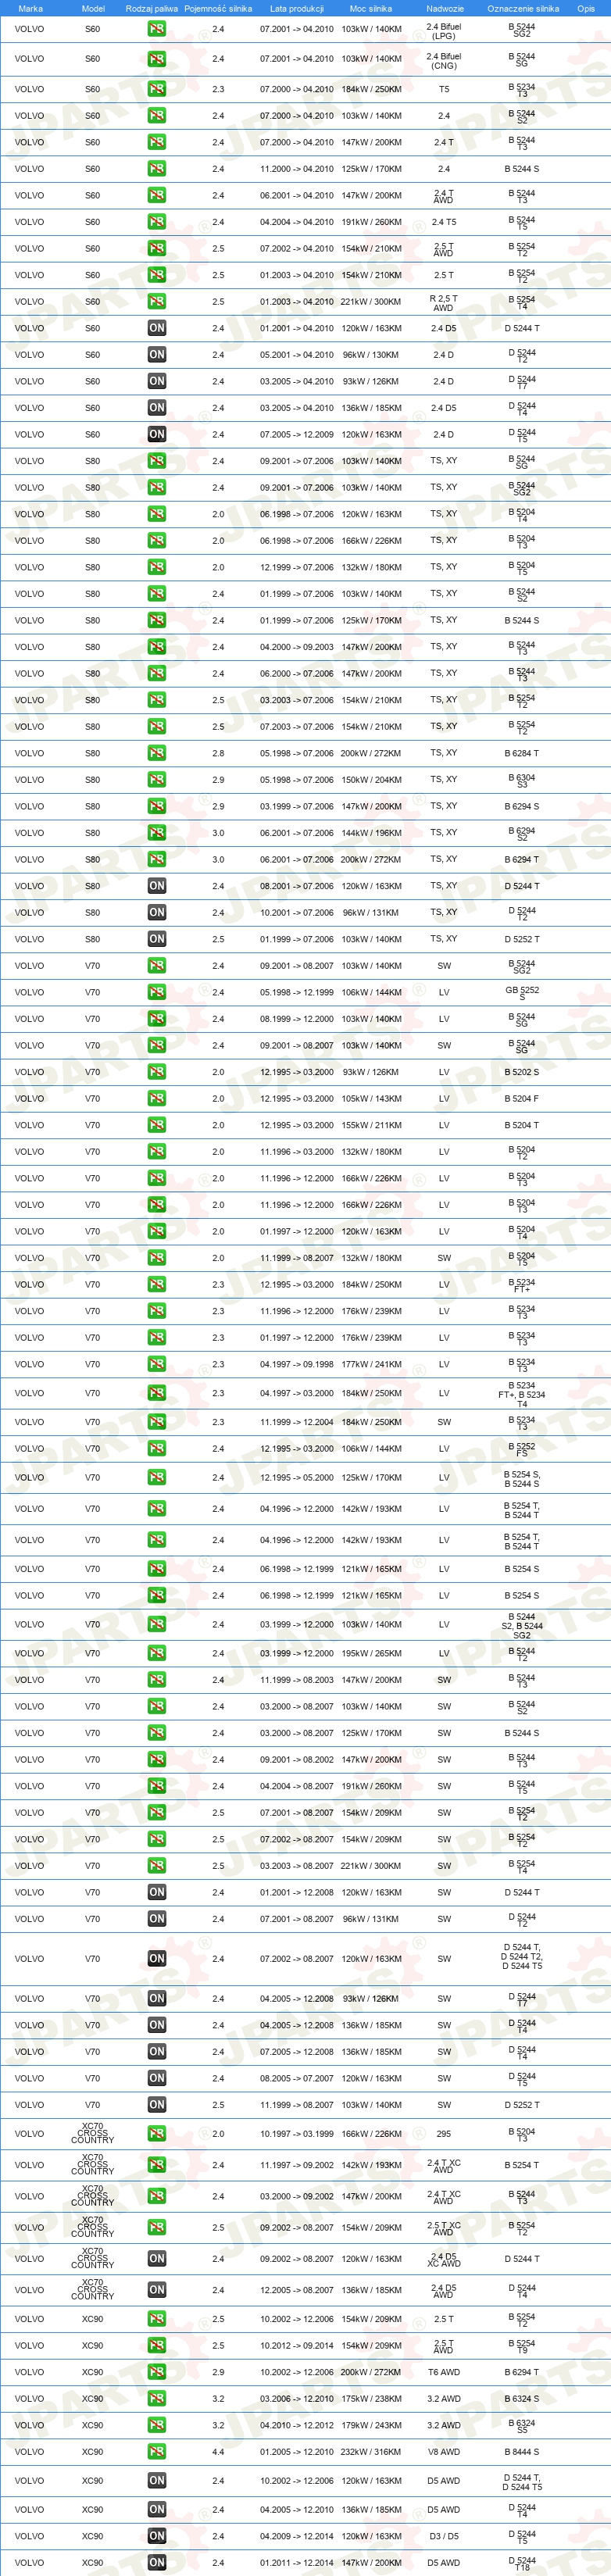
Task: Select diesel ON icon in V70 D 5252 T row
Action: [x=157, y=2104]
